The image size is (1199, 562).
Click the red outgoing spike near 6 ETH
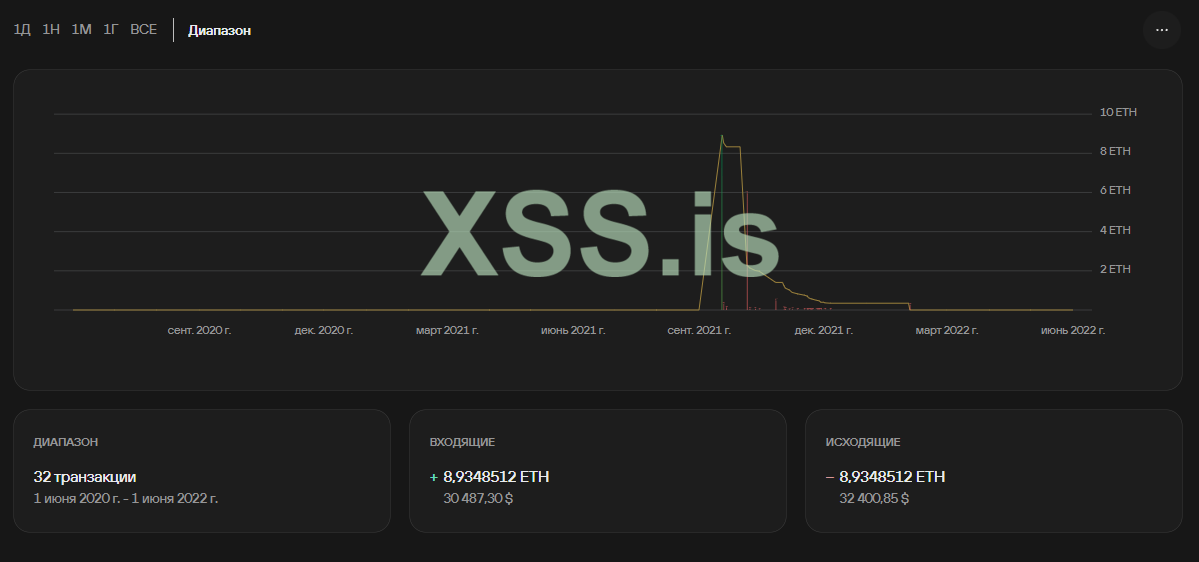(746, 251)
